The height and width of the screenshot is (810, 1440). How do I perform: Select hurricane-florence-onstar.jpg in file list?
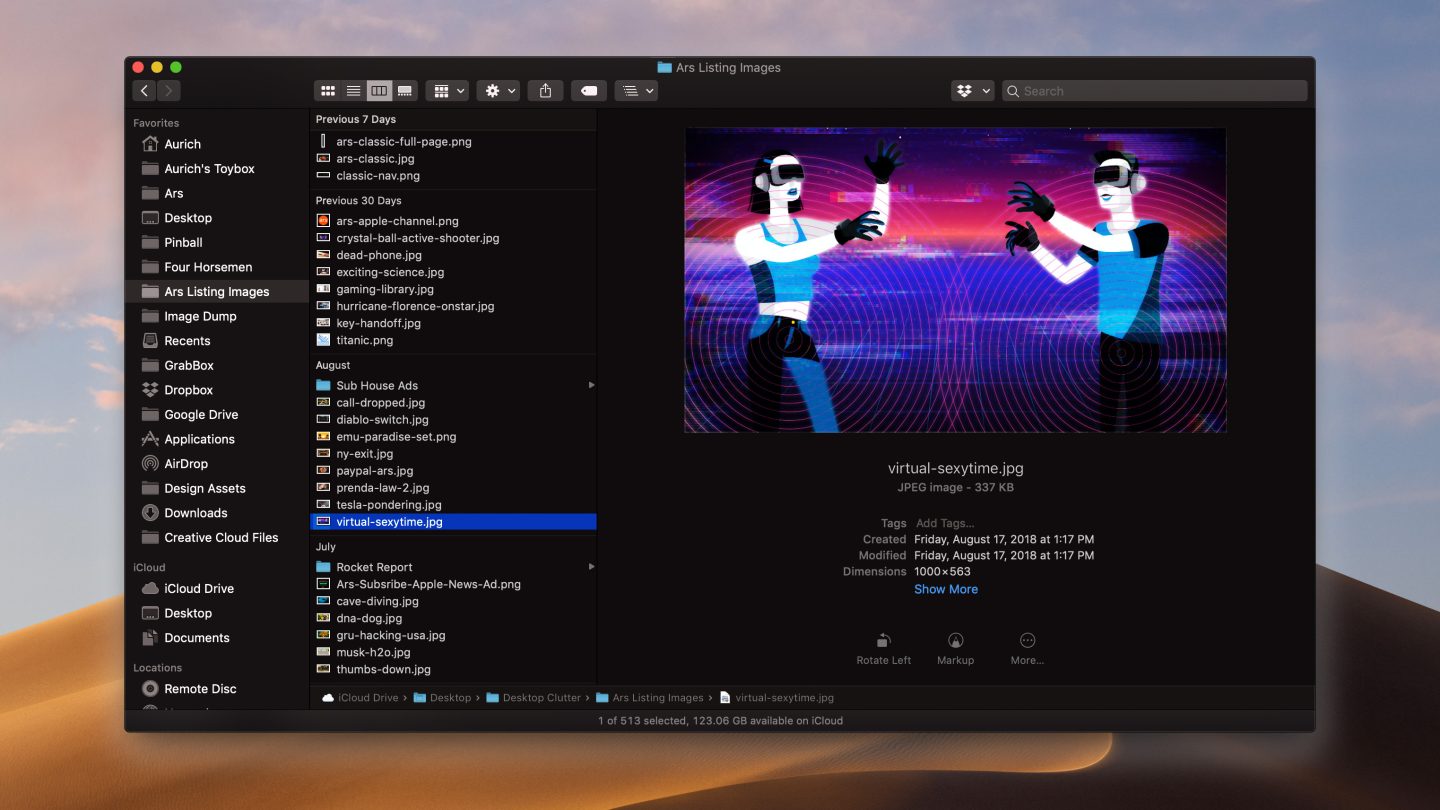412,306
